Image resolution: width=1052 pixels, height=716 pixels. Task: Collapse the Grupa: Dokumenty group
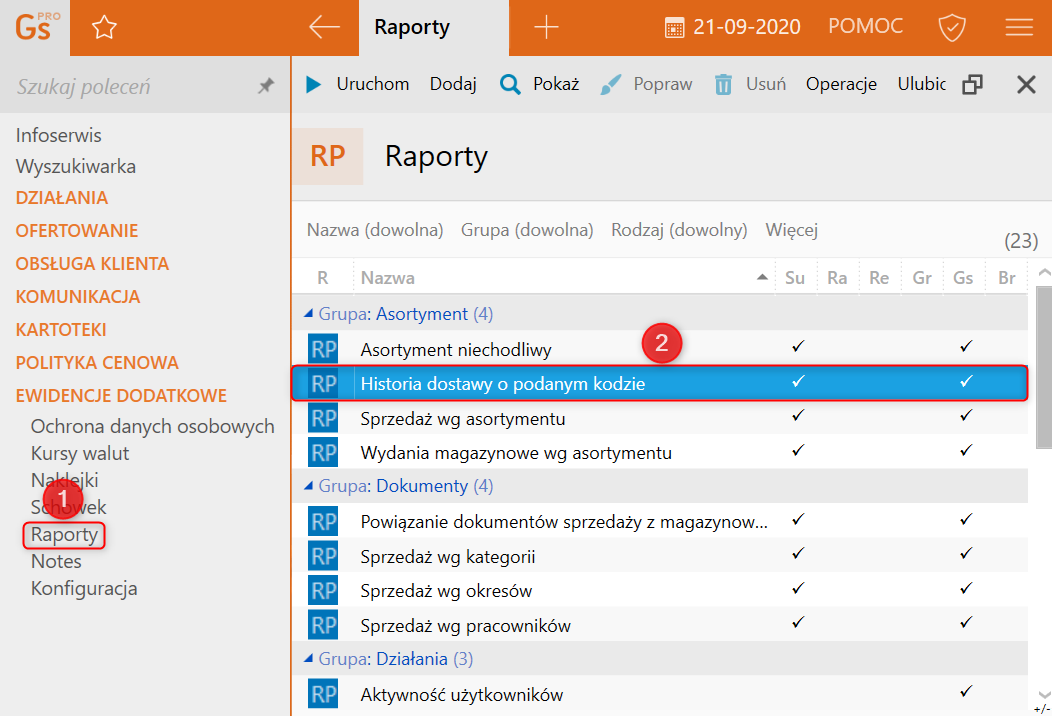tap(308, 486)
